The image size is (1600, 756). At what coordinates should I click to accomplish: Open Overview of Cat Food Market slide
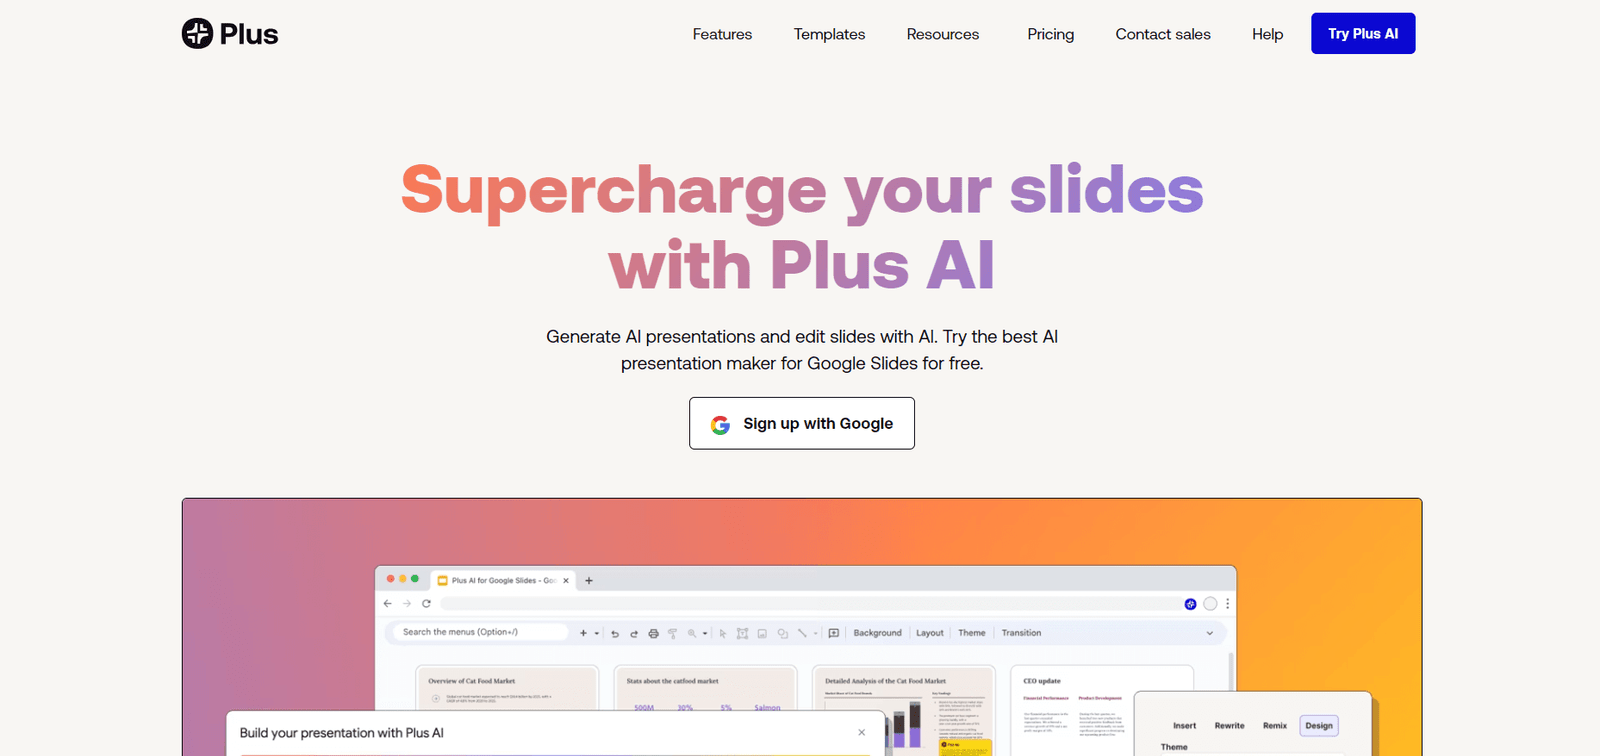(x=507, y=690)
